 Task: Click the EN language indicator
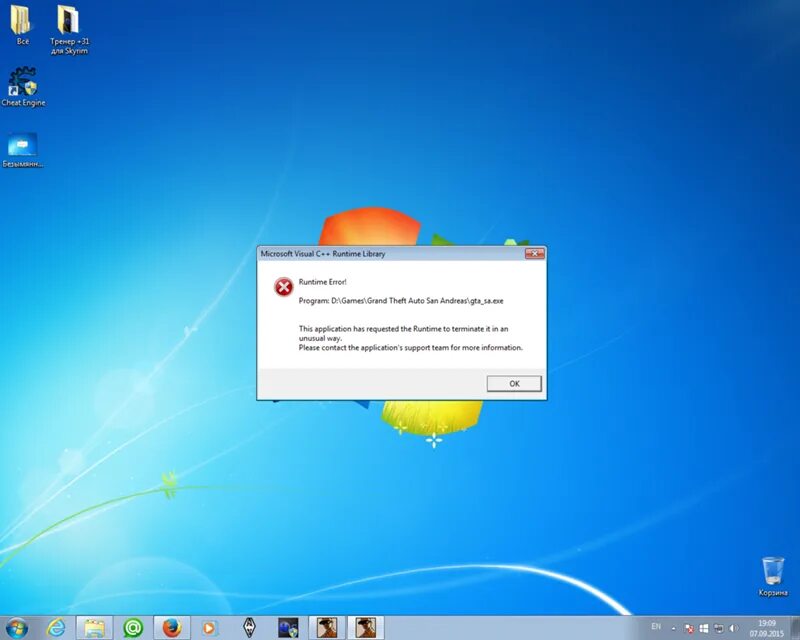click(x=656, y=627)
